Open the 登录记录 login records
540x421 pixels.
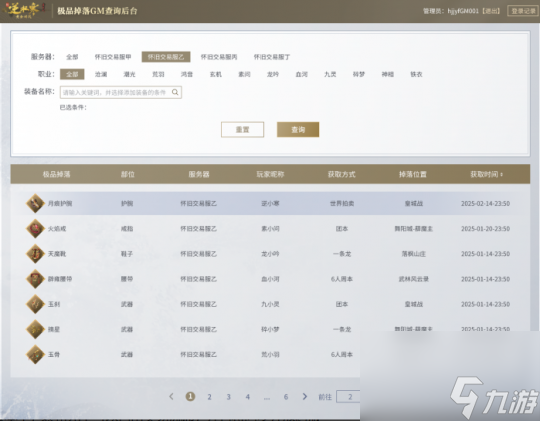point(523,11)
